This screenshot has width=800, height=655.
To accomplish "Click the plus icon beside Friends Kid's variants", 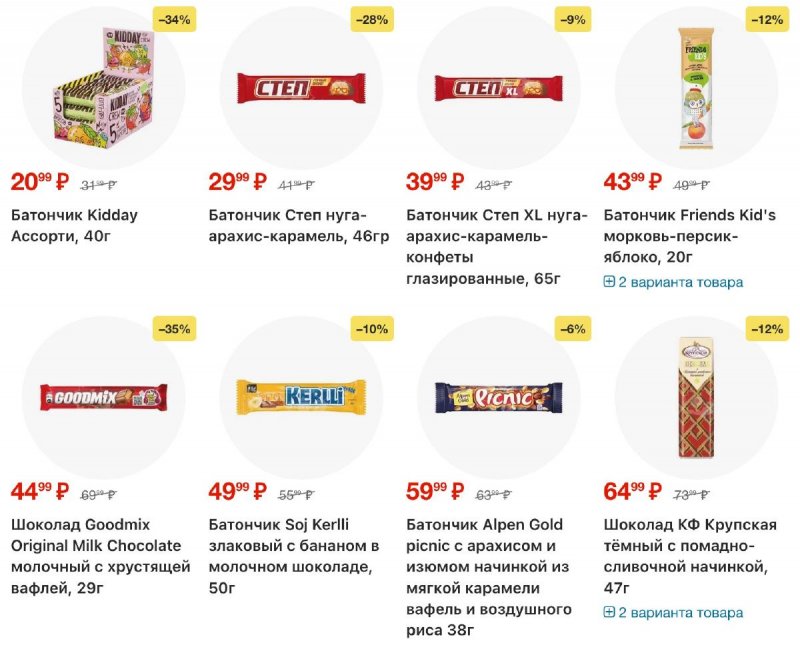I will click(609, 282).
